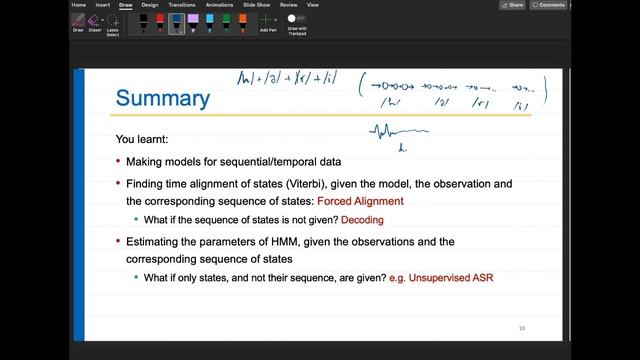Click the Share button
The image size is (640, 360).
512,5
